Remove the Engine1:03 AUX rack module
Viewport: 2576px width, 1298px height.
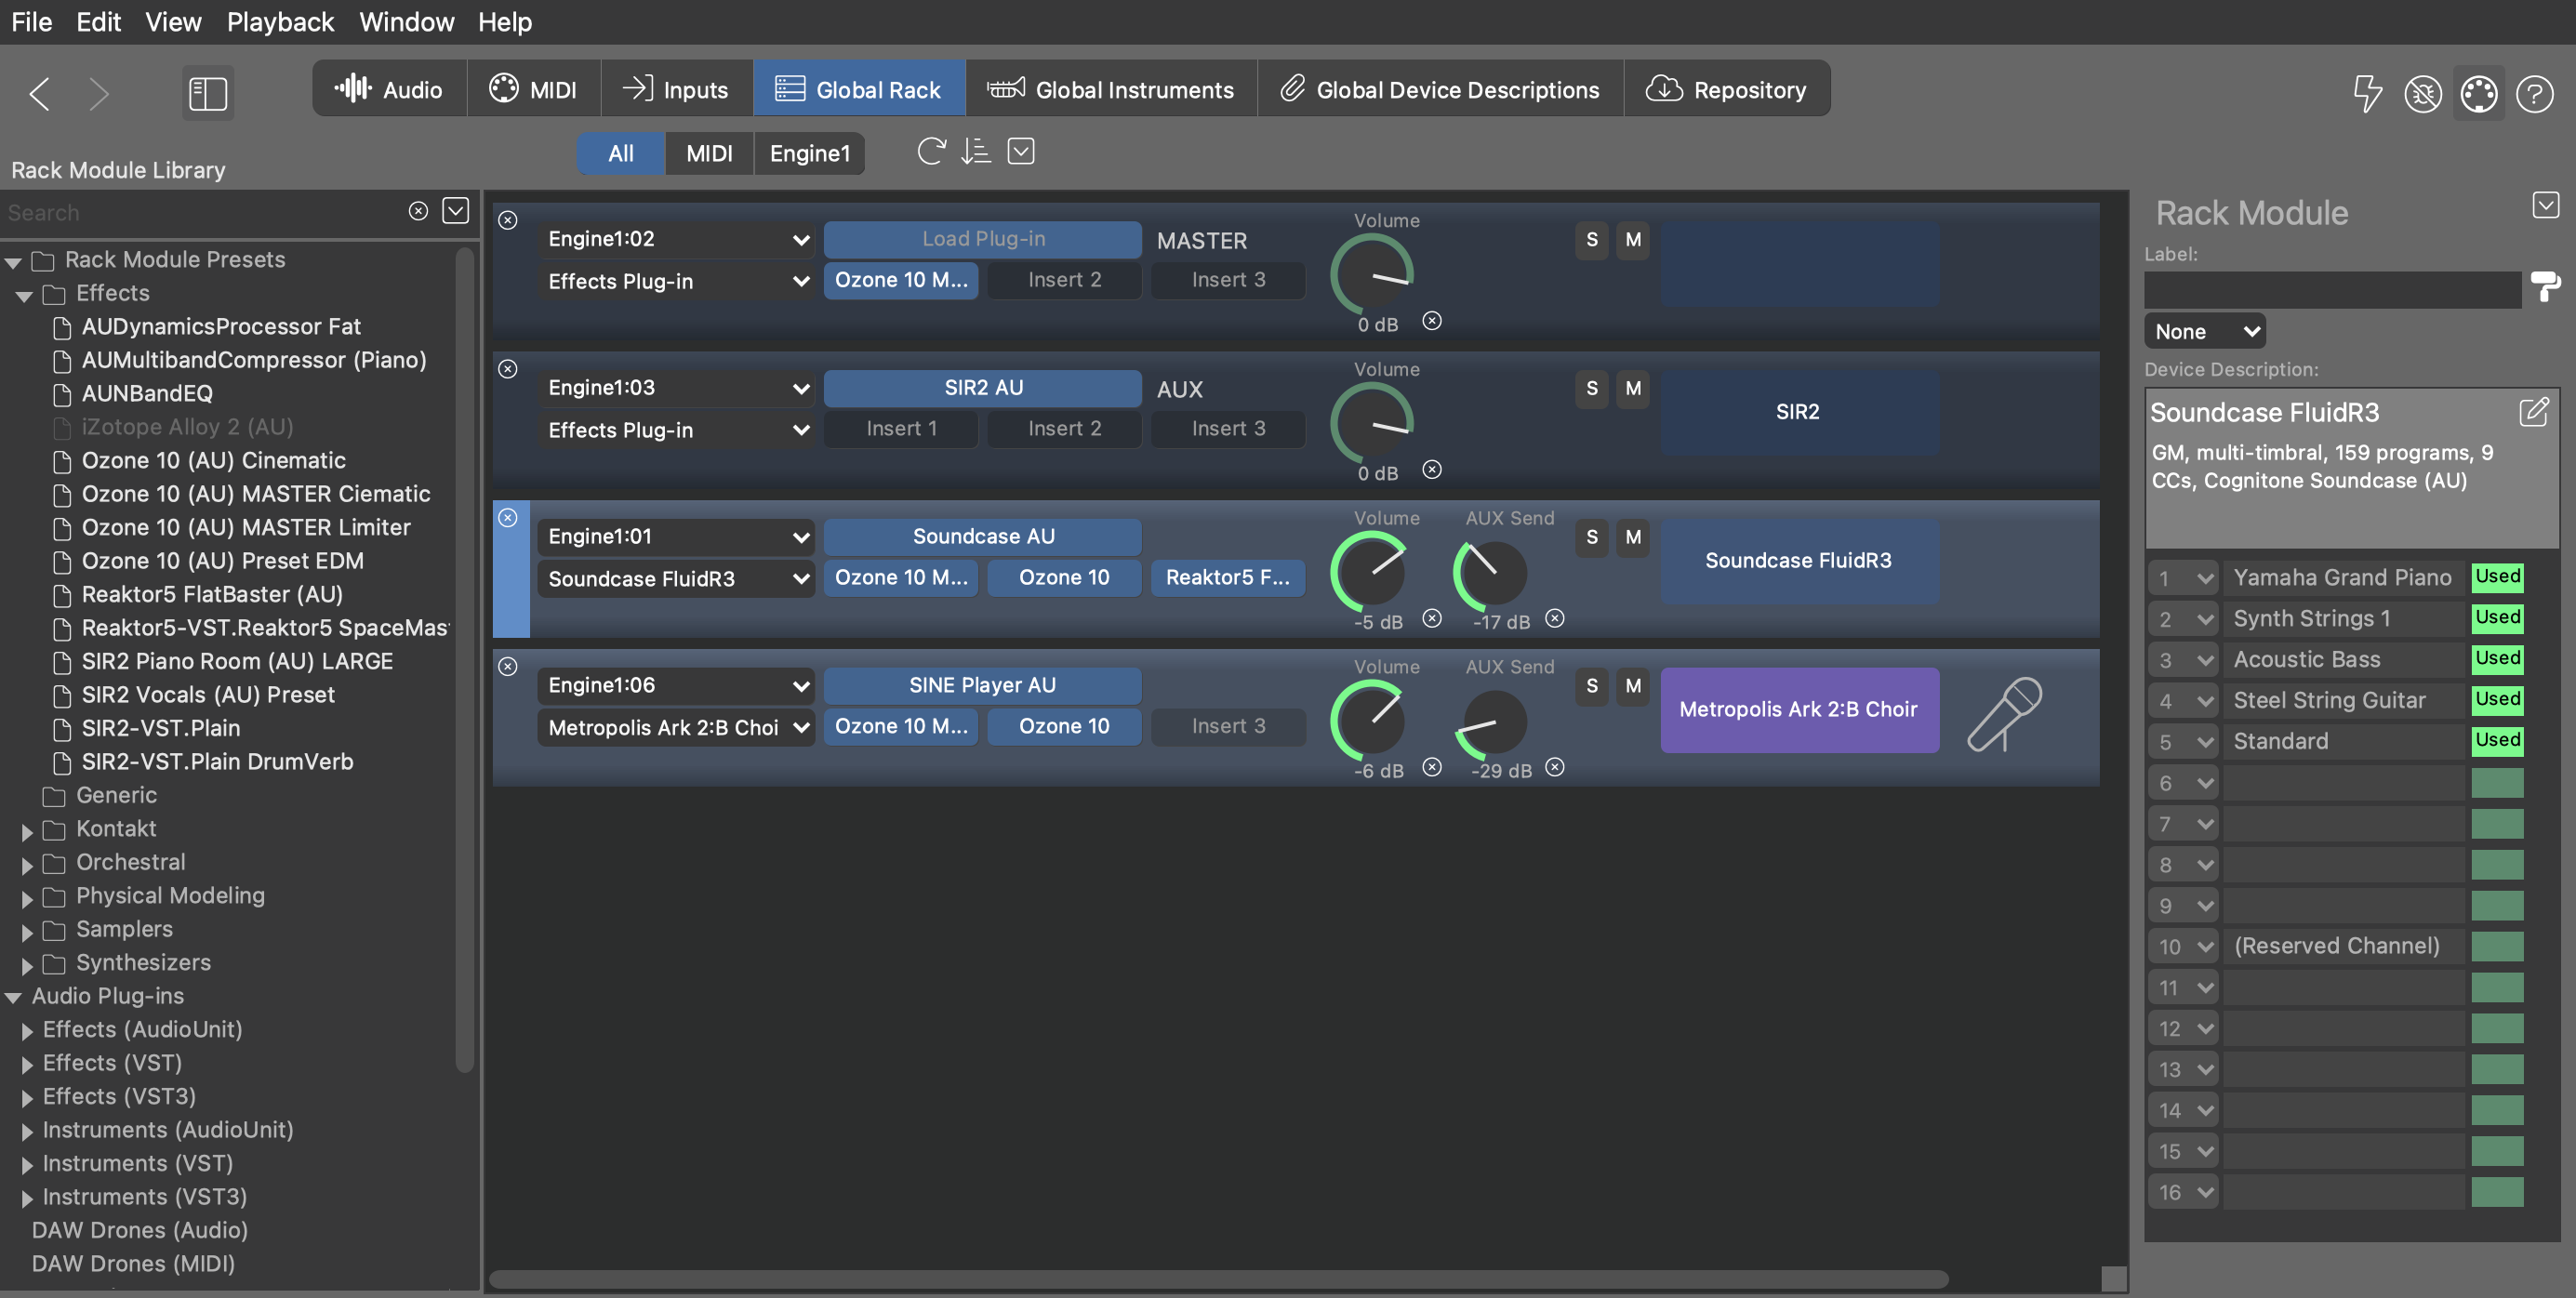[x=508, y=369]
